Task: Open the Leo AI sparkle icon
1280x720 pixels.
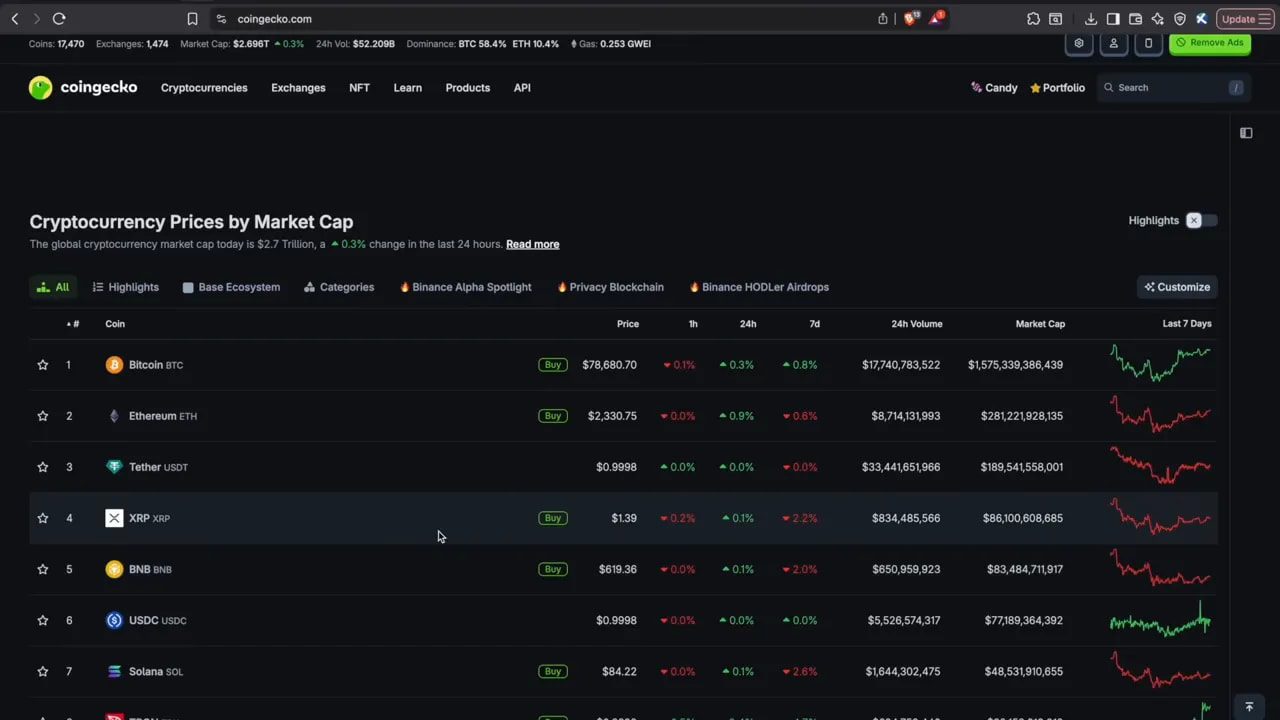Action: tap(1157, 19)
